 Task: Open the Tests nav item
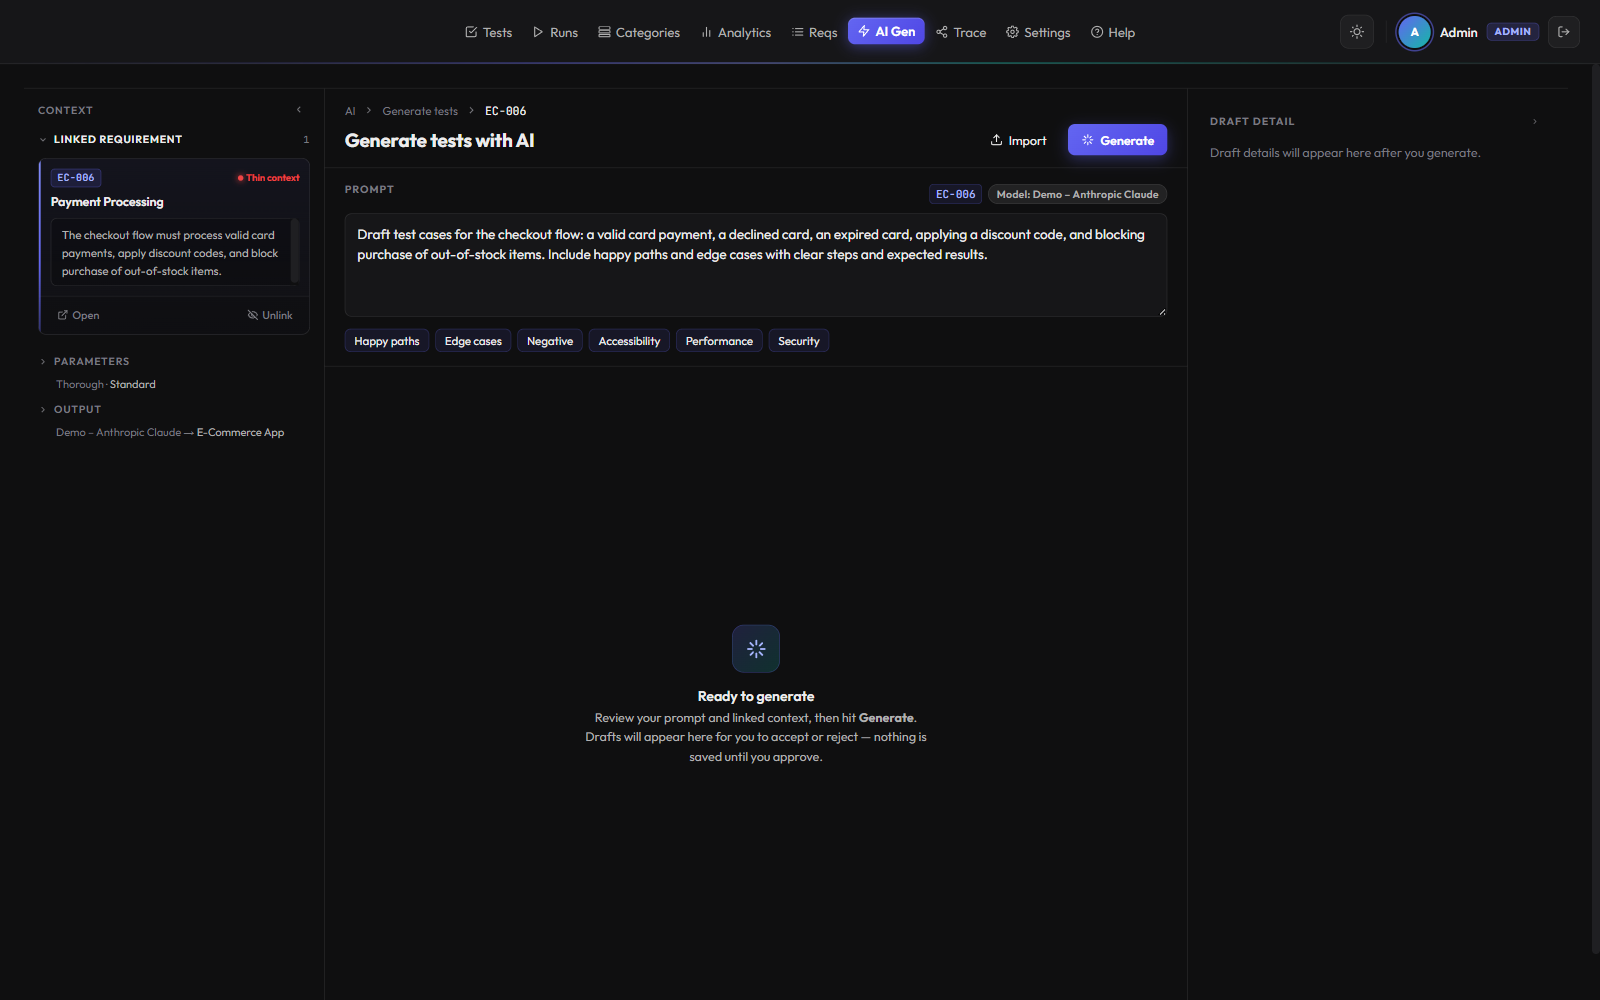click(x=488, y=32)
